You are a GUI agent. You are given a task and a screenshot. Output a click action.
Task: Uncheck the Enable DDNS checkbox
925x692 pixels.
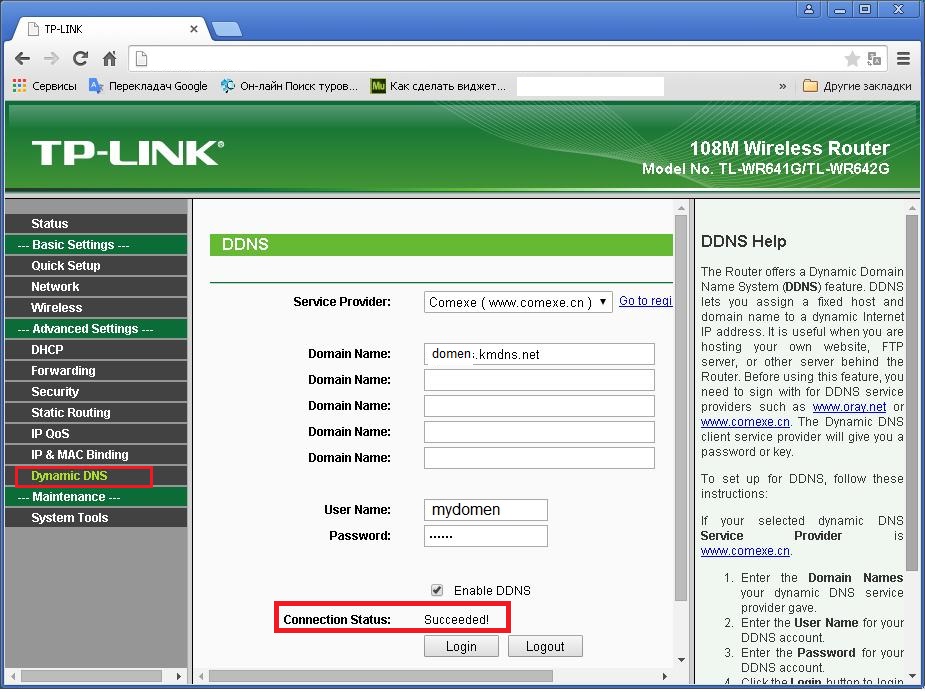tap(437, 590)
